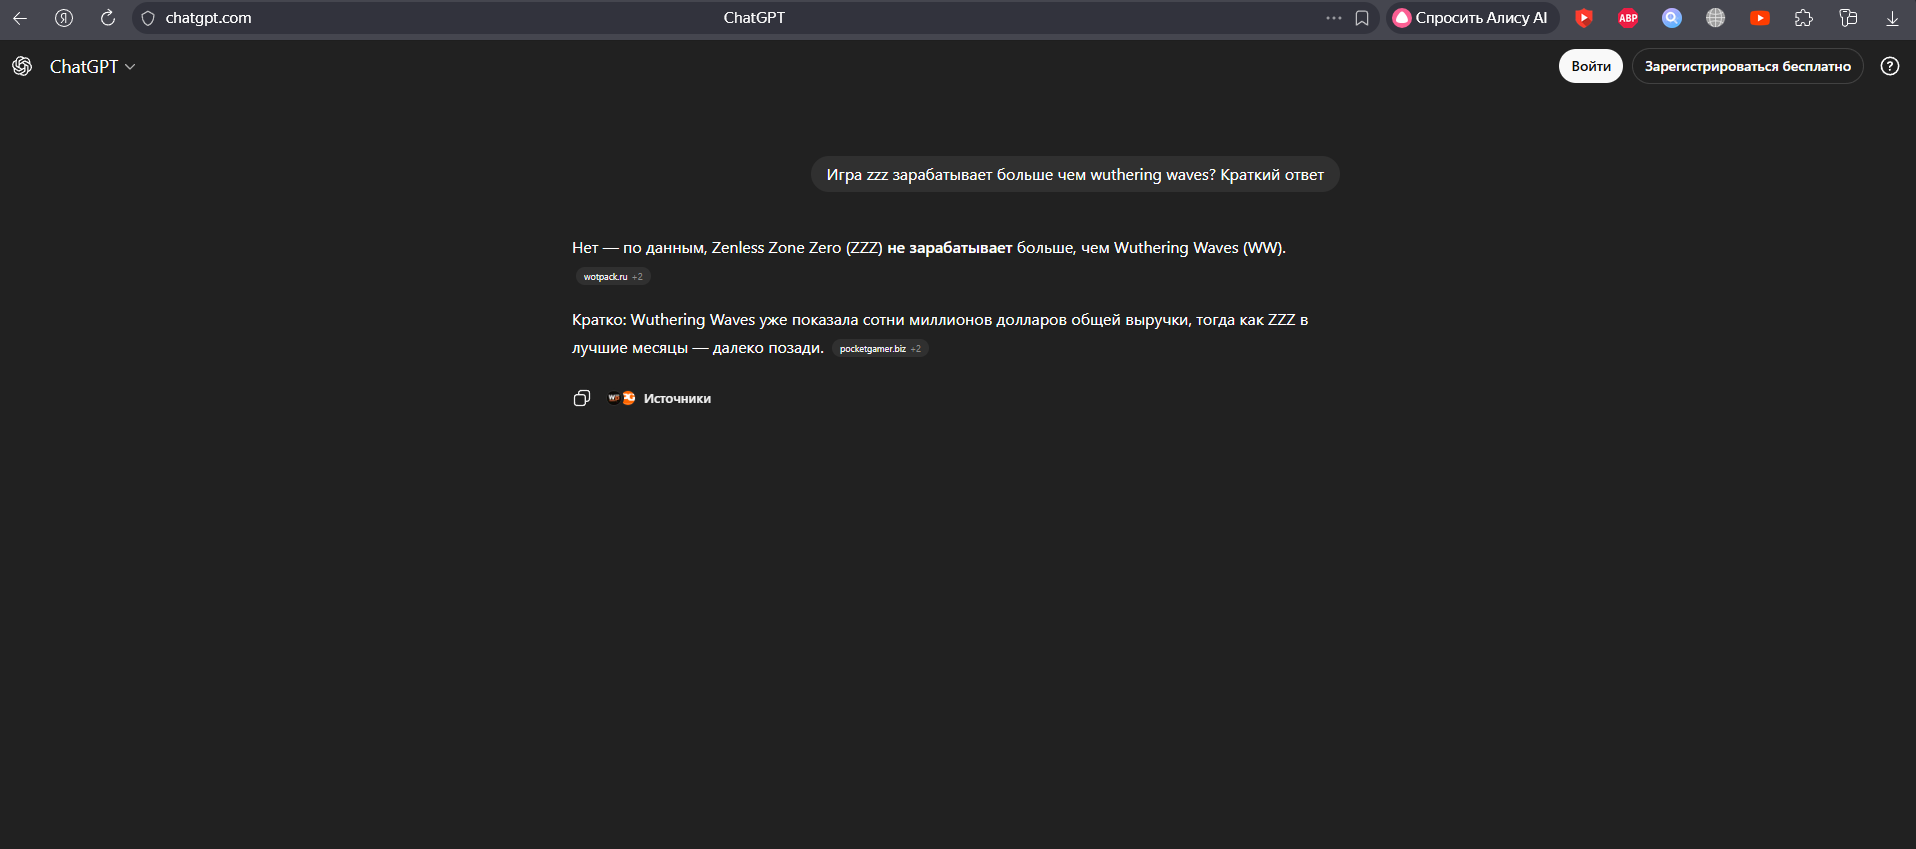Viewport: 1916px width, 849px height.
Task: Click the site protection shield icon
Action: 148,18
